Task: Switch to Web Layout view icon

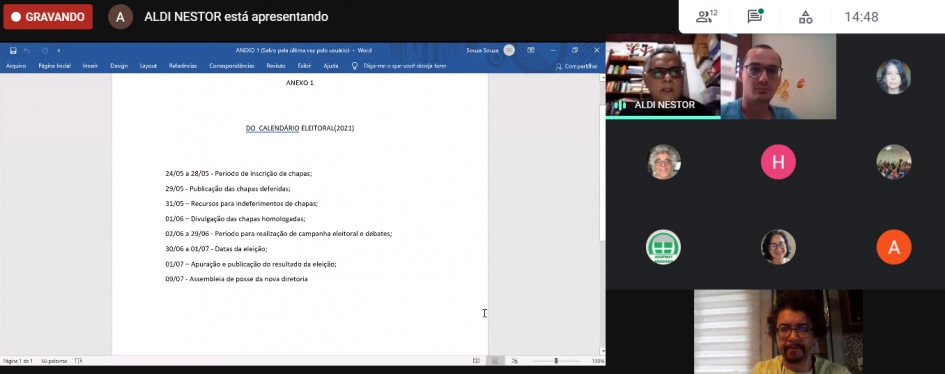Action: click(x=515, y=361)
